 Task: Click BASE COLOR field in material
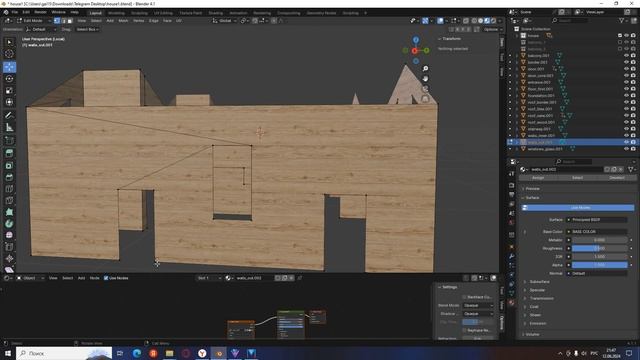(x=597, y=231)
